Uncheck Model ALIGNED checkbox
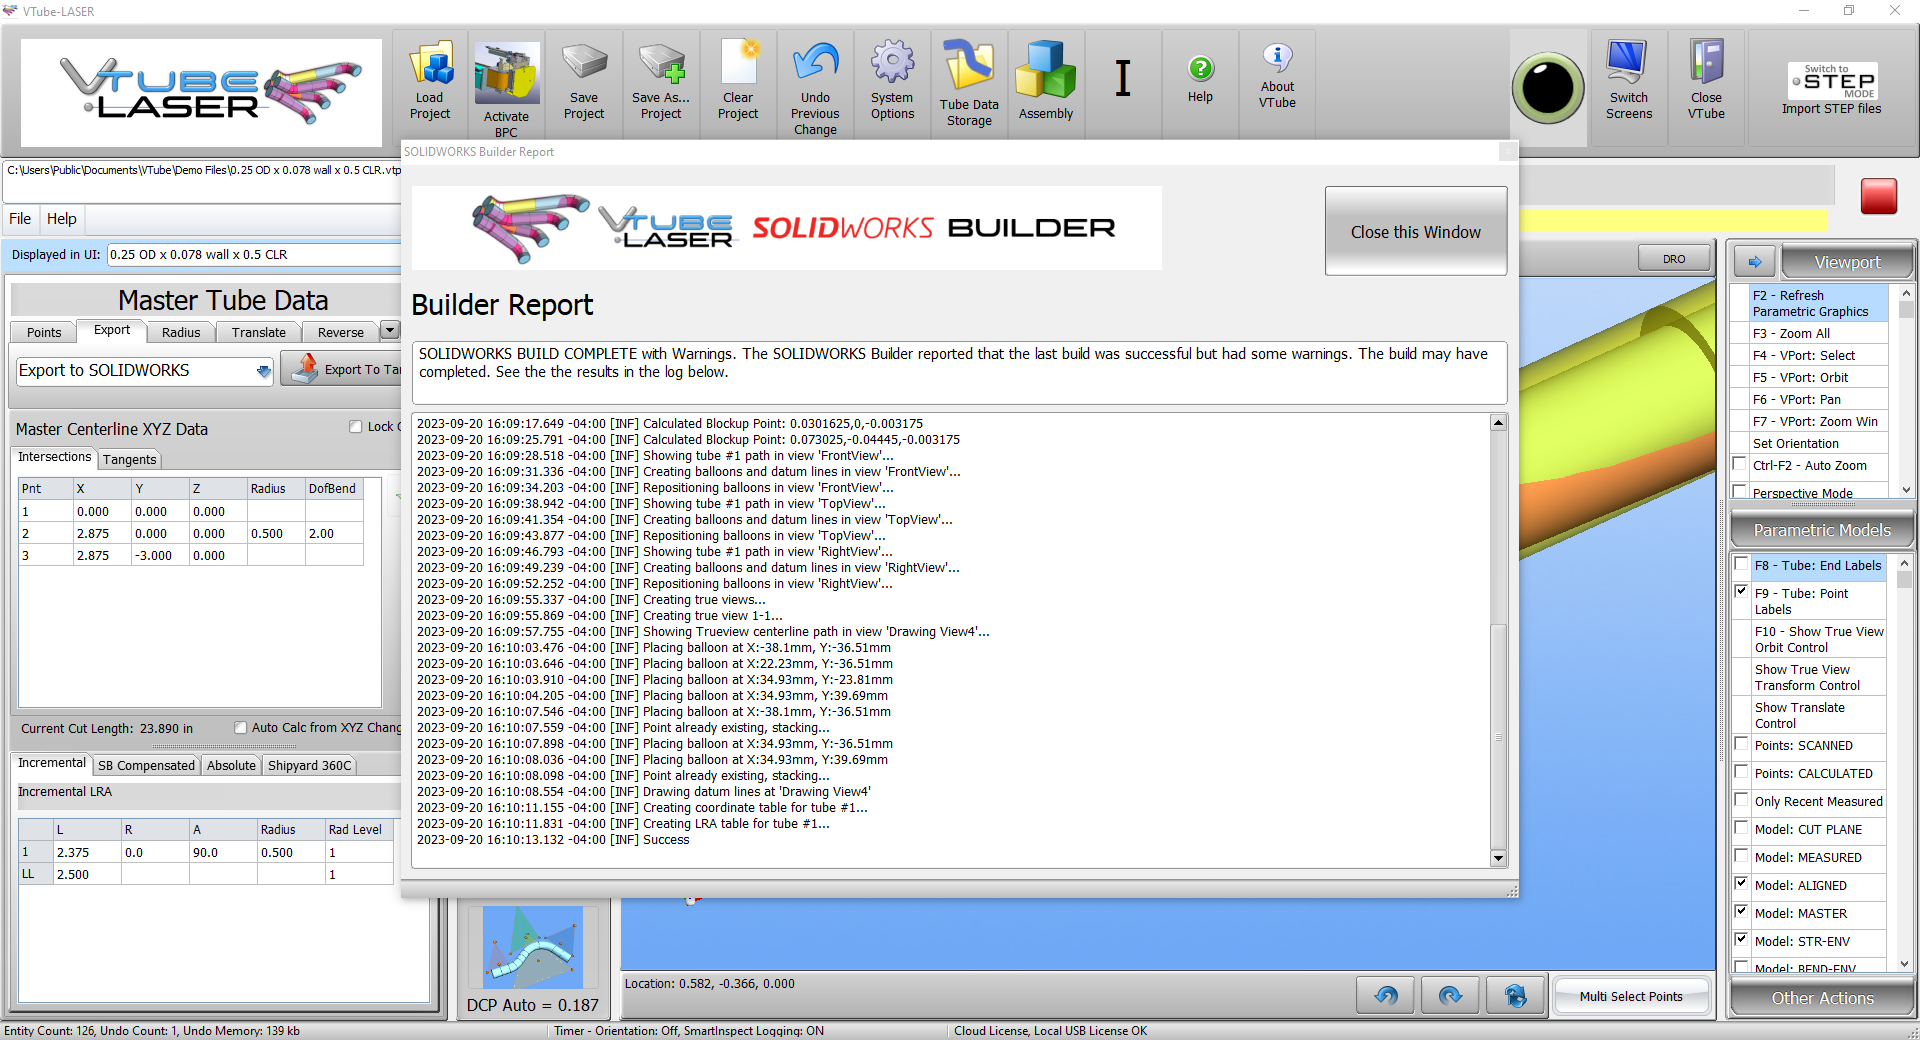The height and width of the screenshot is (1040, 1920). click(1741, 884)
